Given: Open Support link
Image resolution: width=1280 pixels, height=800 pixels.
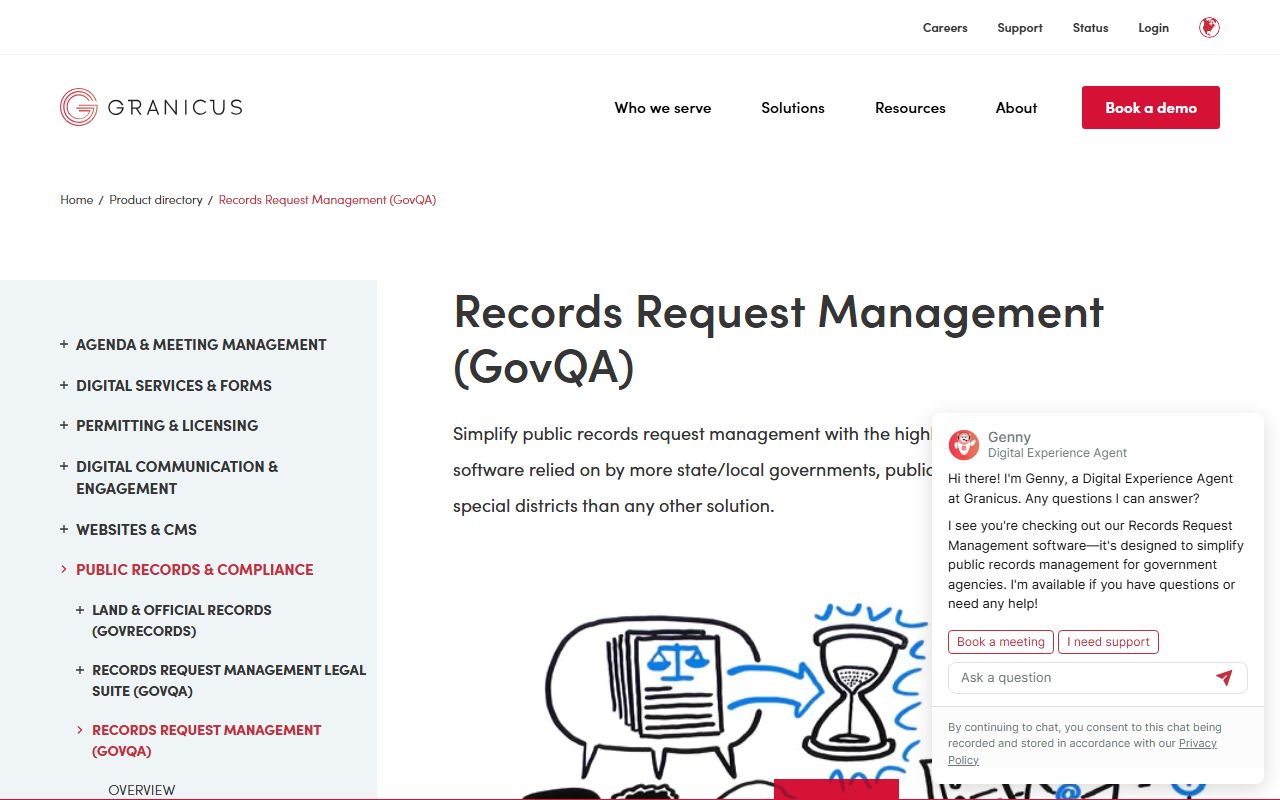Looking at the screenshot, I should 1020,28.
